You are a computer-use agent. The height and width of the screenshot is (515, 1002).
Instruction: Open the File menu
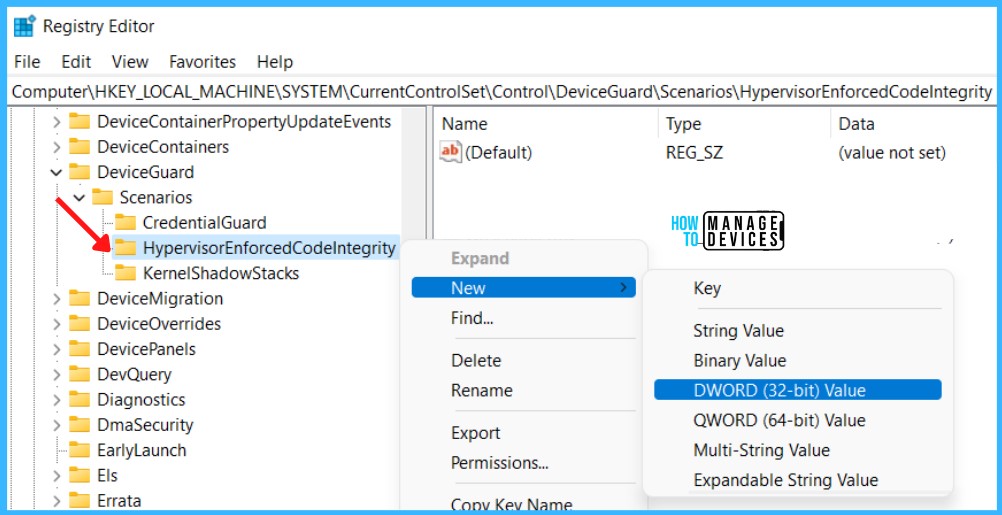coord(27,62)
